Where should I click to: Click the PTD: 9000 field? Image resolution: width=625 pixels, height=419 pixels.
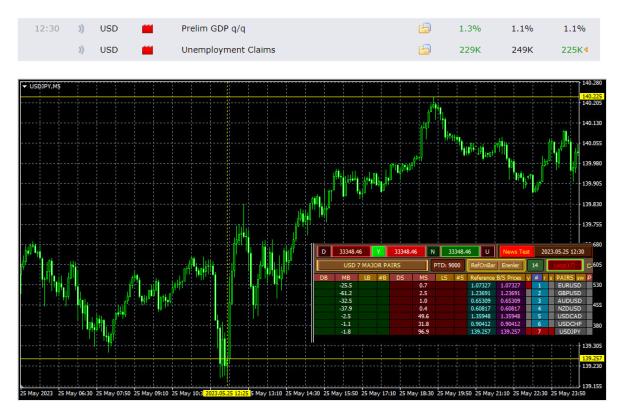tap(447, 265)
